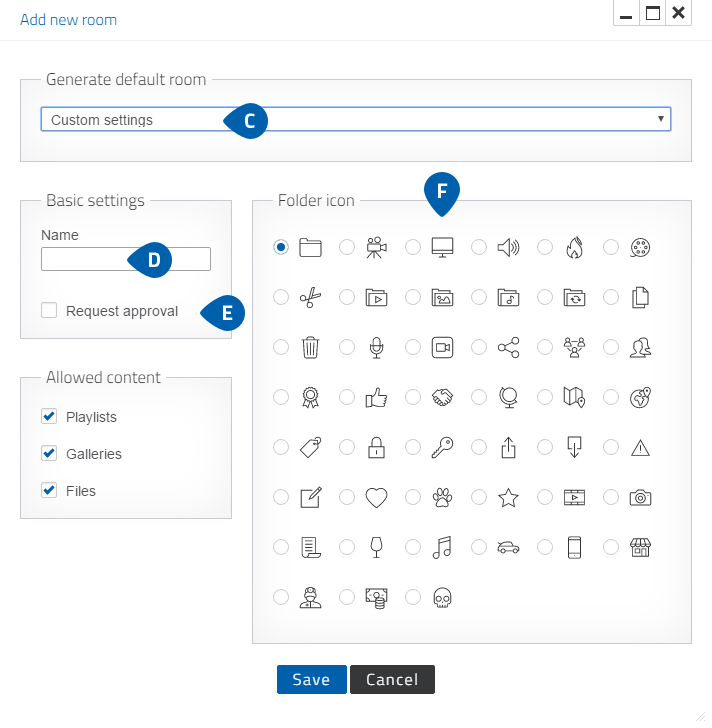Image resolution: width=712 pixels, height=728 pixels.
Task: Click the film strip play icon
Action: coord(574,498)
